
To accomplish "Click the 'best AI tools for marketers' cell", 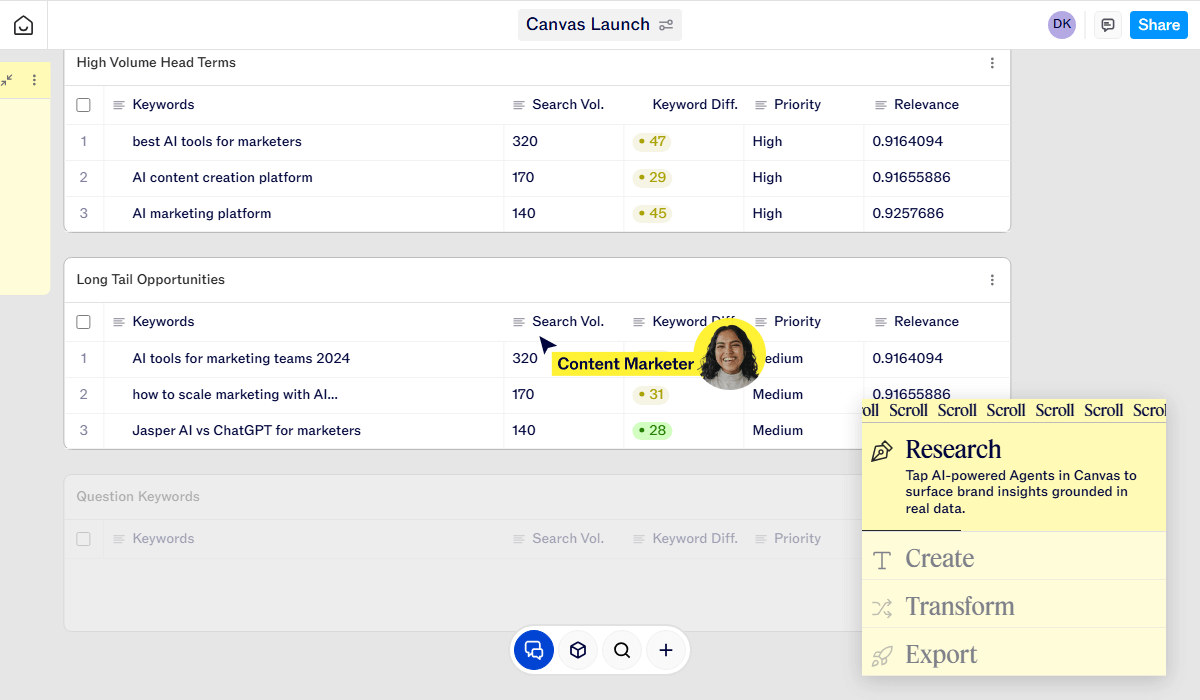I will (217, 142).
